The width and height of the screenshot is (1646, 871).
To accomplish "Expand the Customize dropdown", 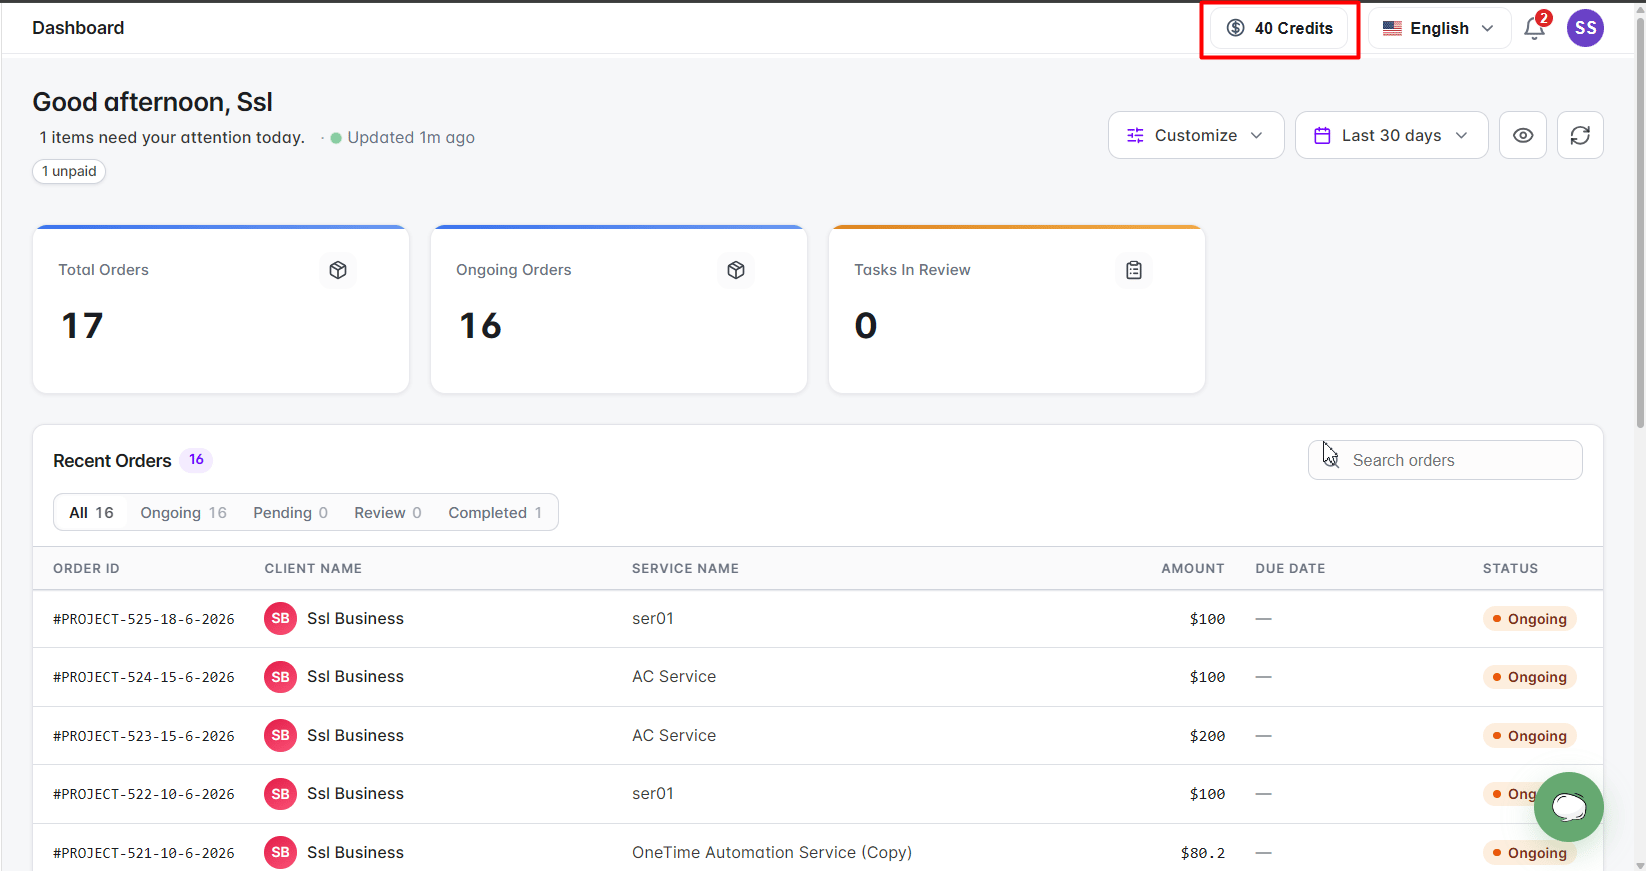I will (1196, 135).
